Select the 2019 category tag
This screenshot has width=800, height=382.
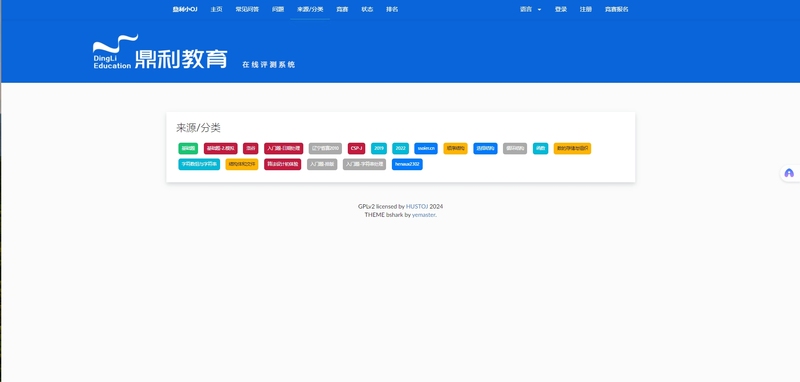[x=379, y=148]
